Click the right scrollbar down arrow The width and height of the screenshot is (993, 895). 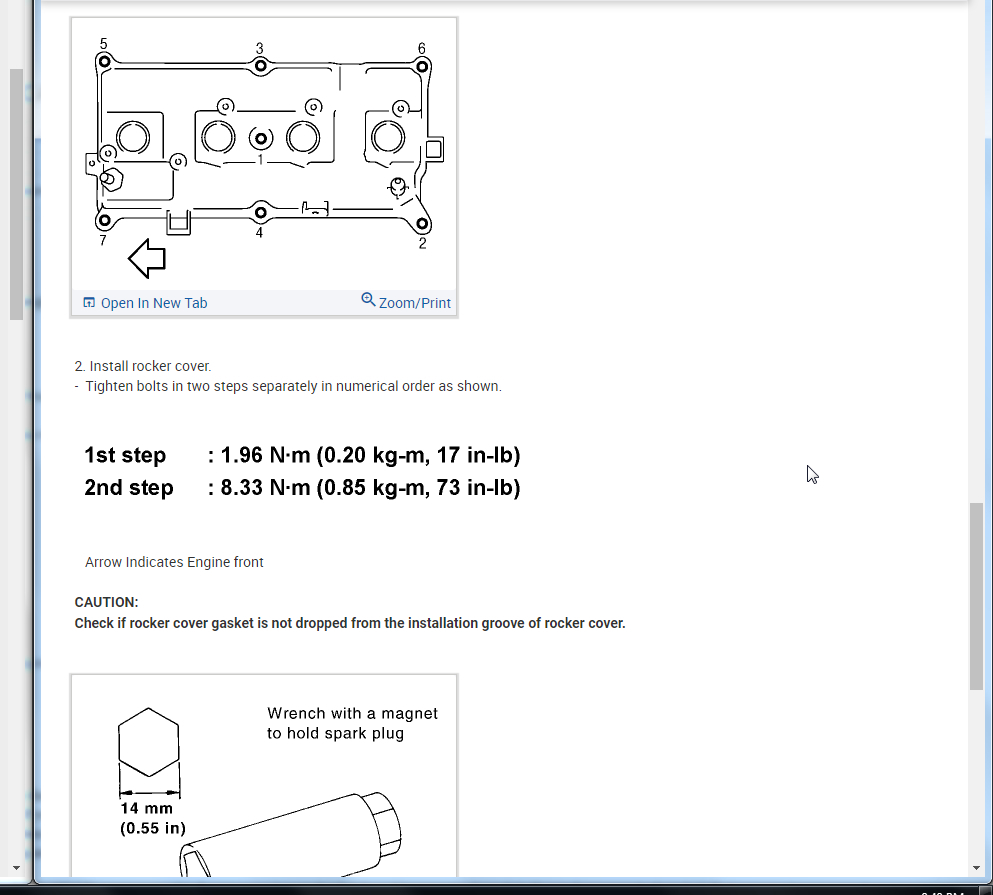pos(976,868)
